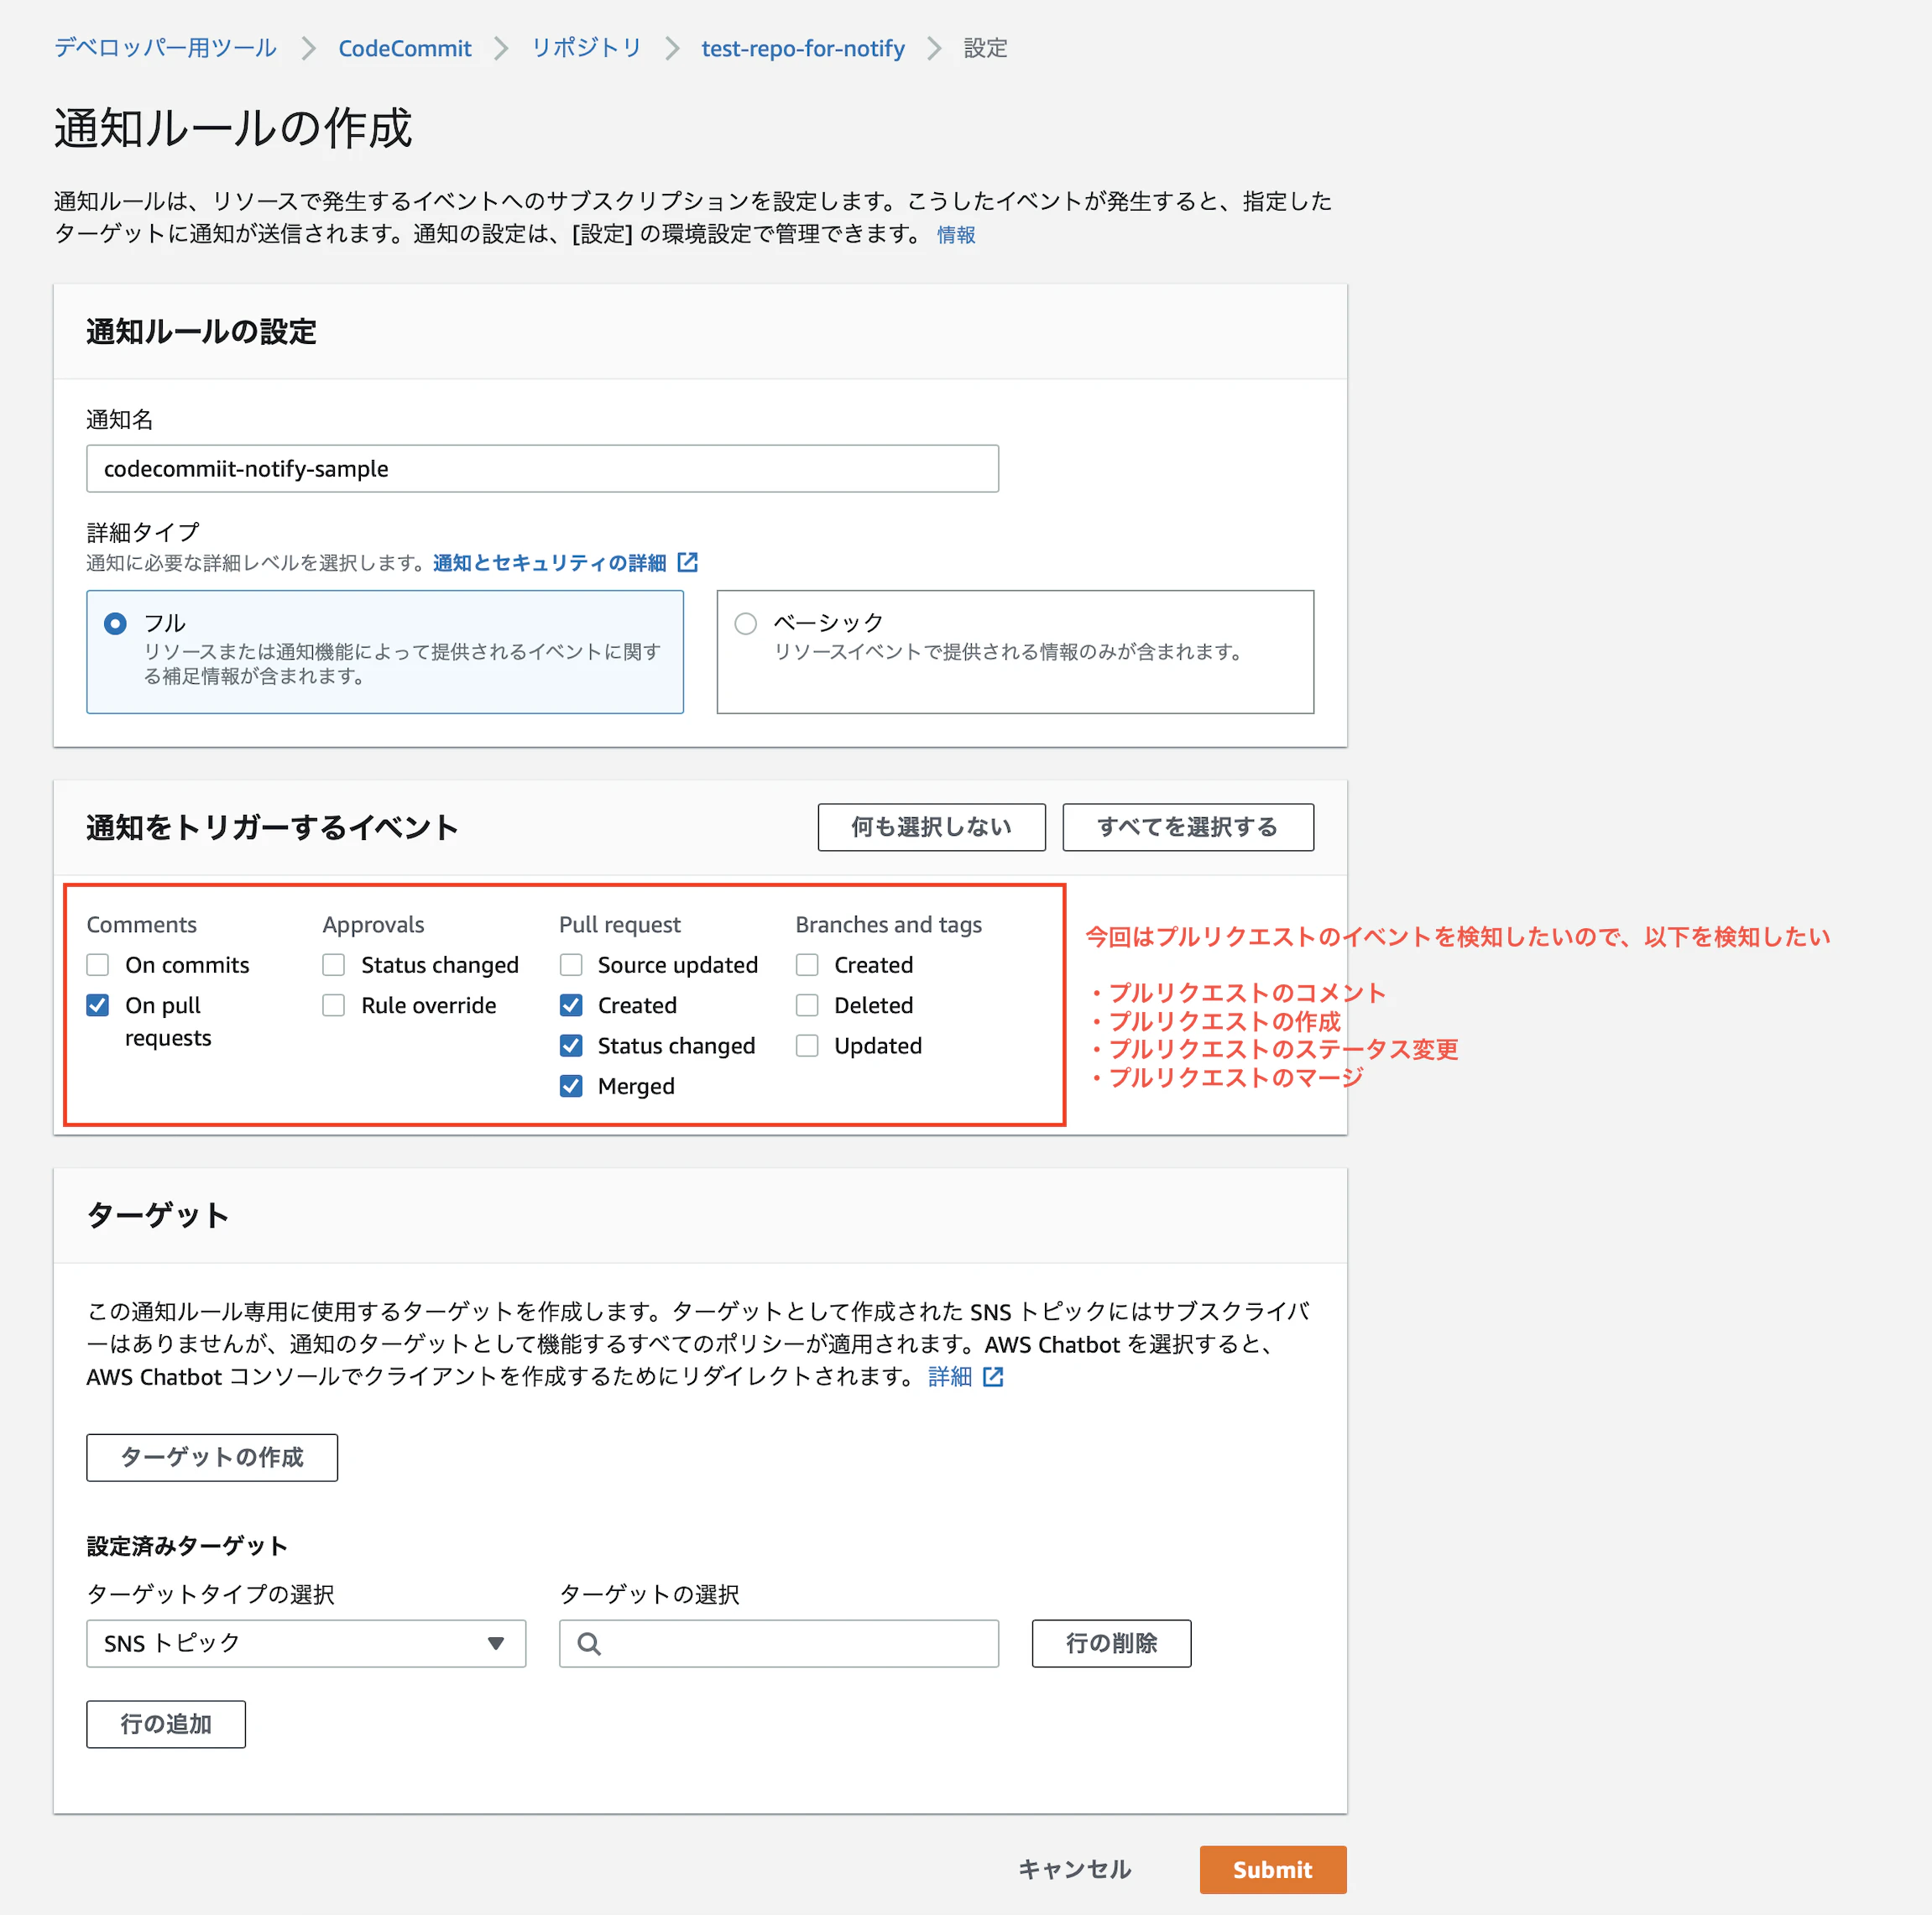Click the 情報 info link
This screenshot has height=1915, width=1932.
[x=956, y=234]
